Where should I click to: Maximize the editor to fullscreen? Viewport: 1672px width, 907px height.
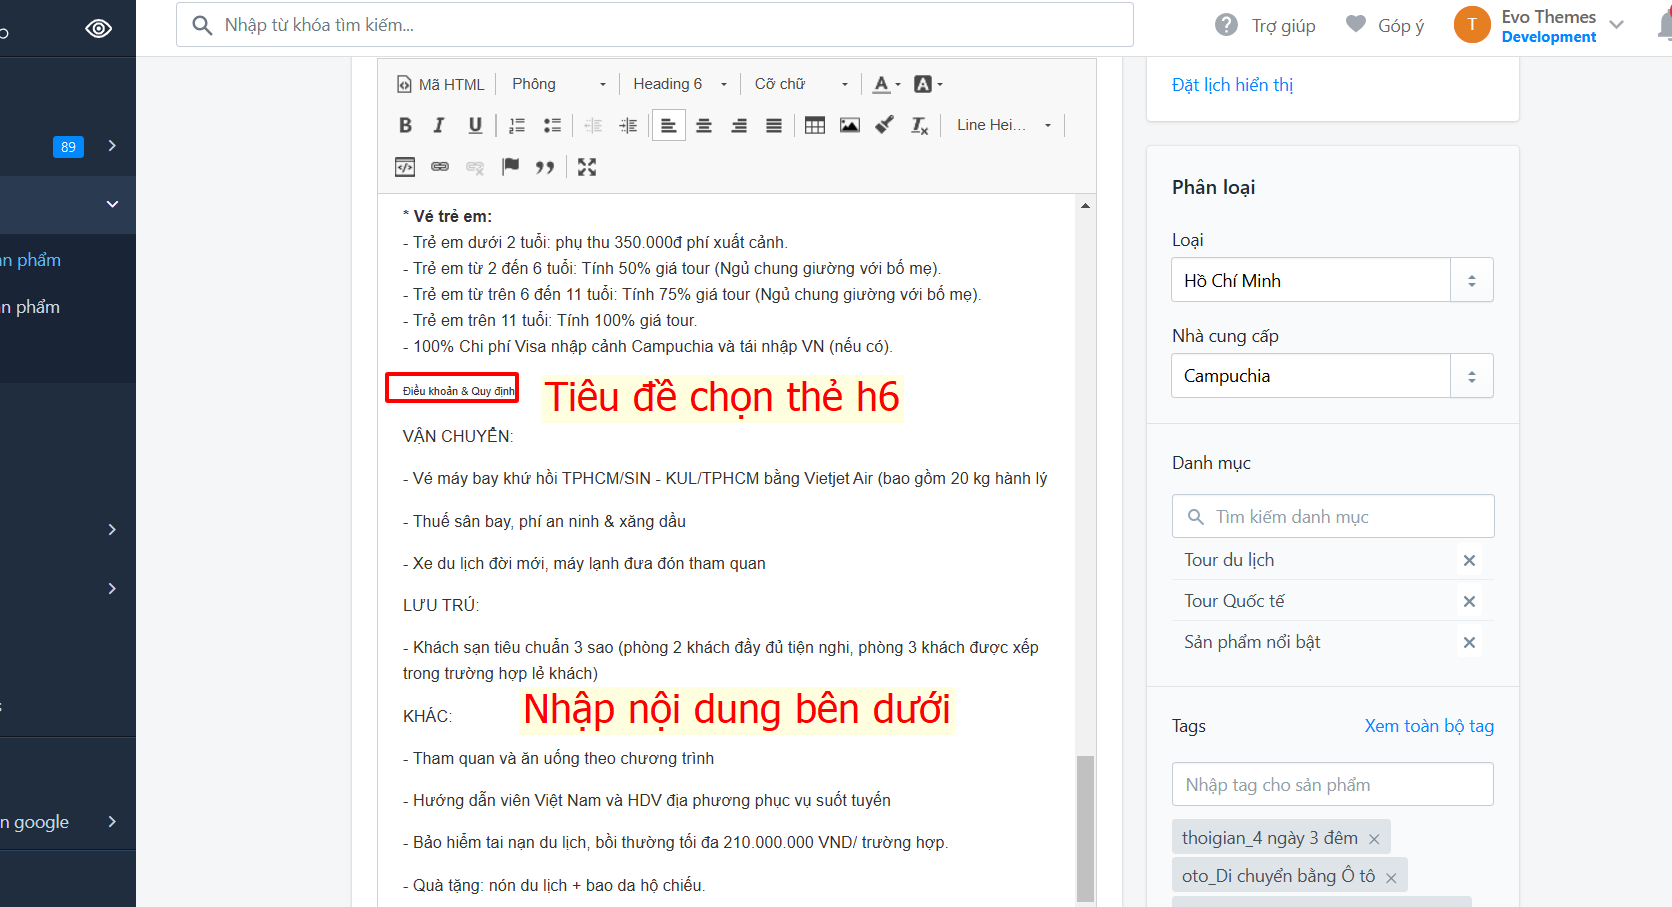(x=587, y=167)
